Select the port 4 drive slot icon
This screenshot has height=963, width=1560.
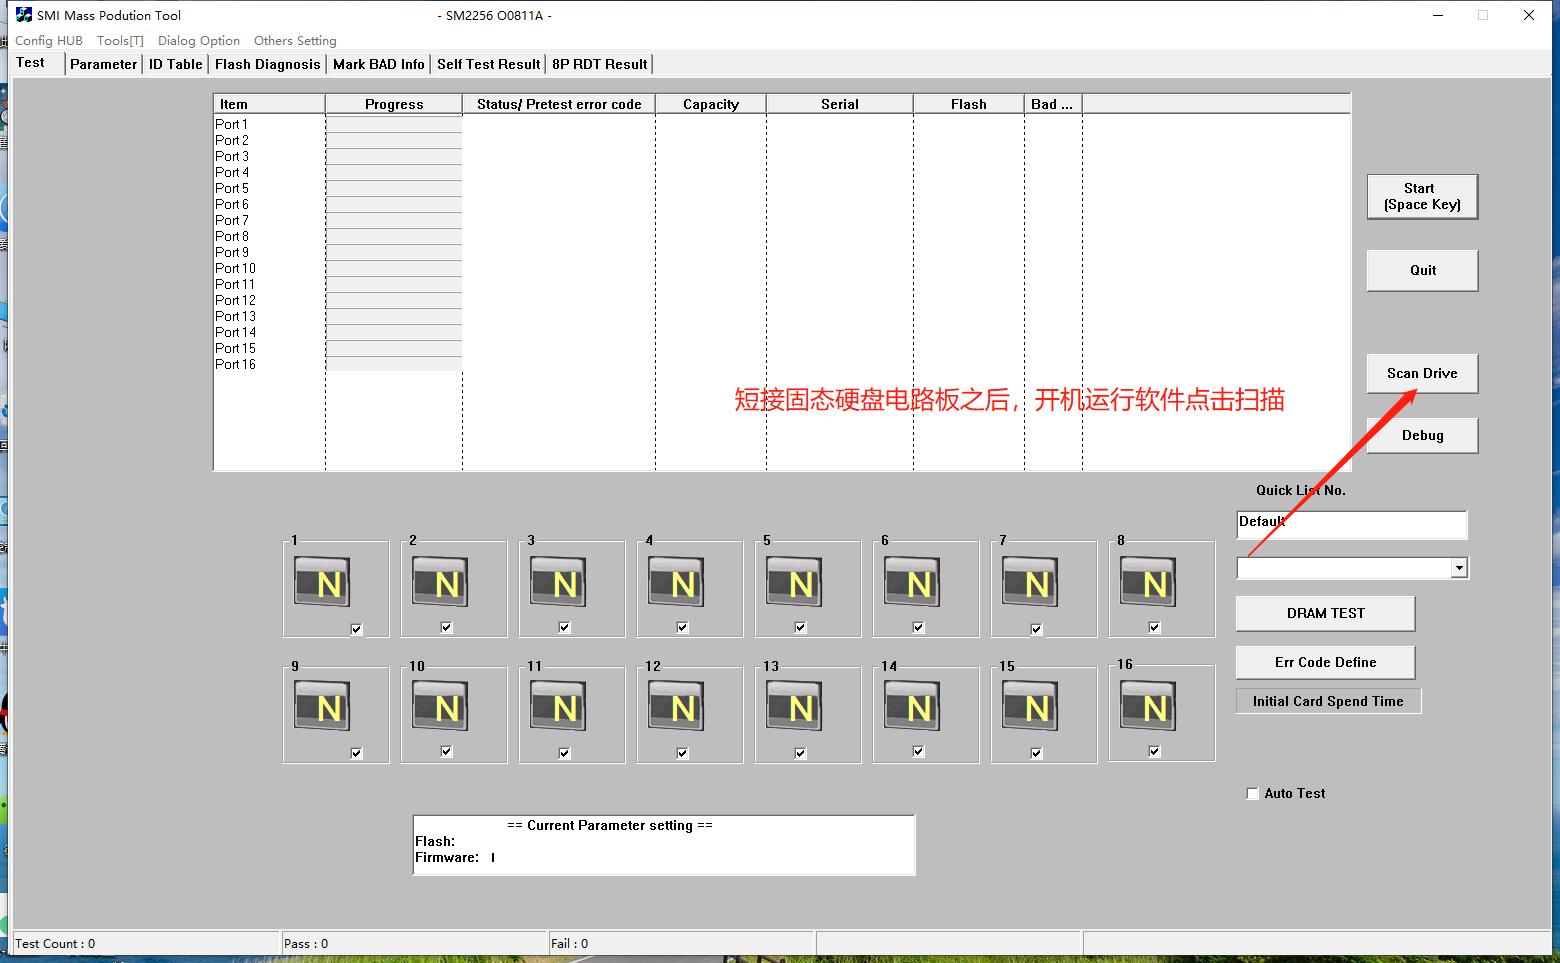(x=676, y=582)
